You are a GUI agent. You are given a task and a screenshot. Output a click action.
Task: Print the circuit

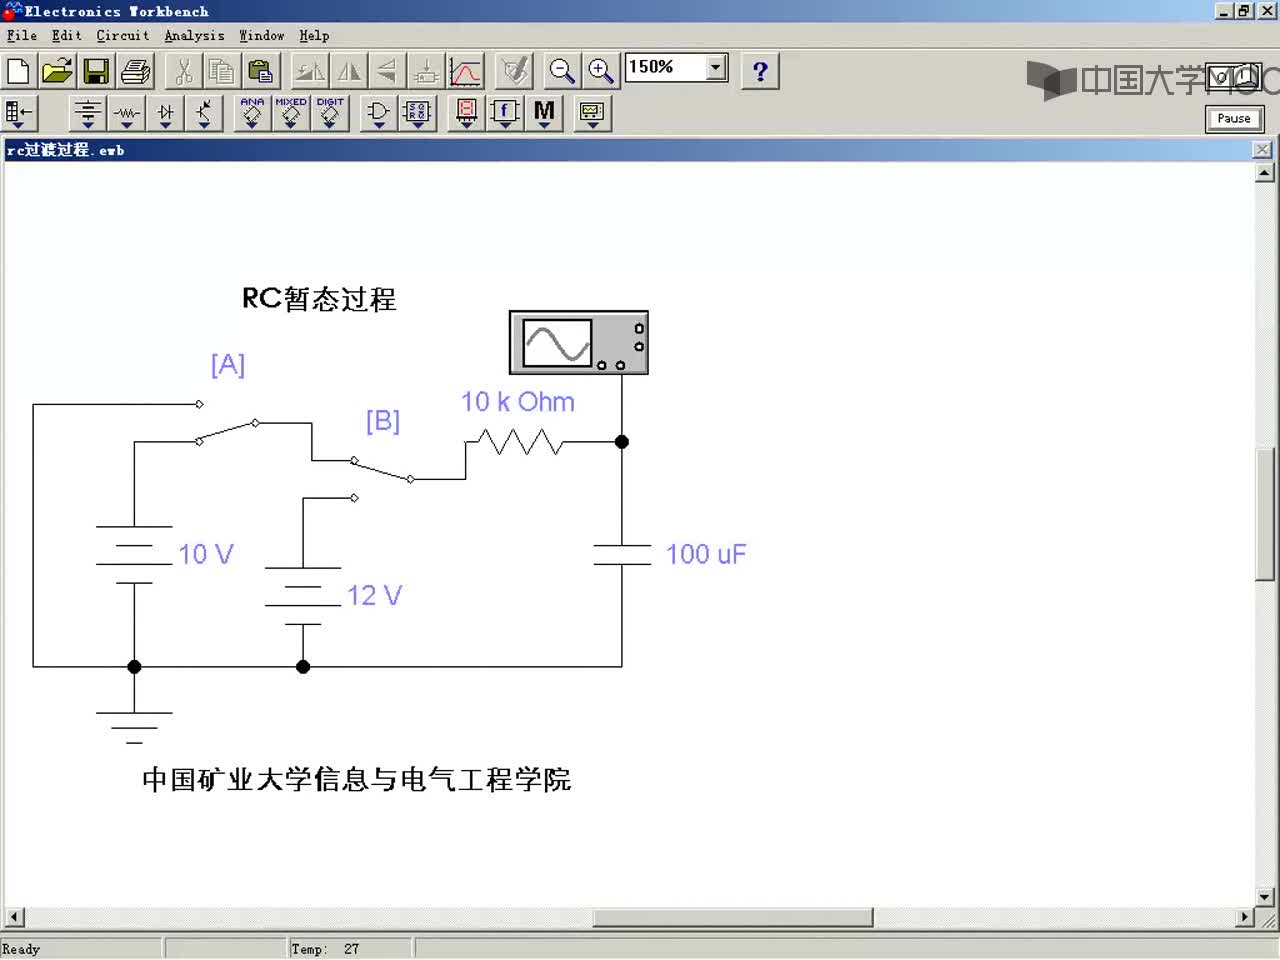pyautogui.click(x=135, y=71)
